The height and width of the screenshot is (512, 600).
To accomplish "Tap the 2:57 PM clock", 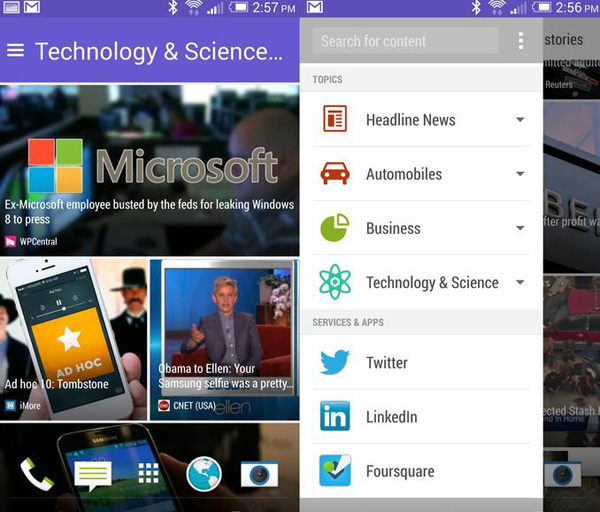I will (x=274, y=7).
